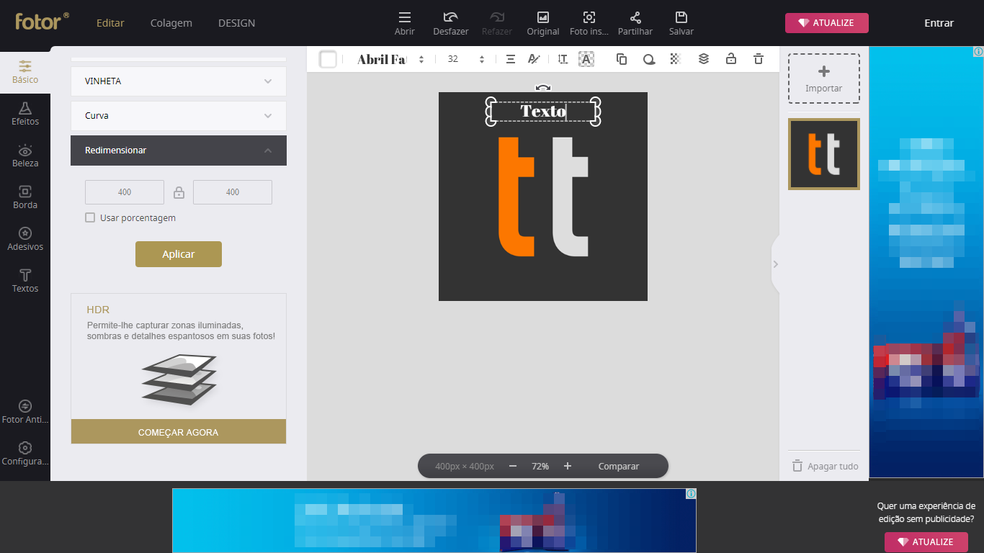984x553 pixels.
Task: Open the layer order options
Action: coord(703,59)
